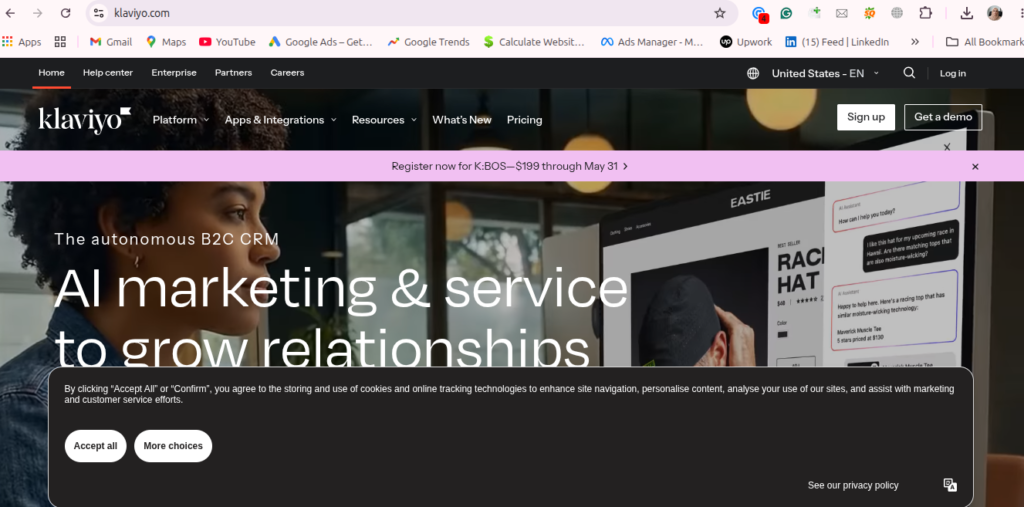Open Pricing in main navigation

point(524,120)
